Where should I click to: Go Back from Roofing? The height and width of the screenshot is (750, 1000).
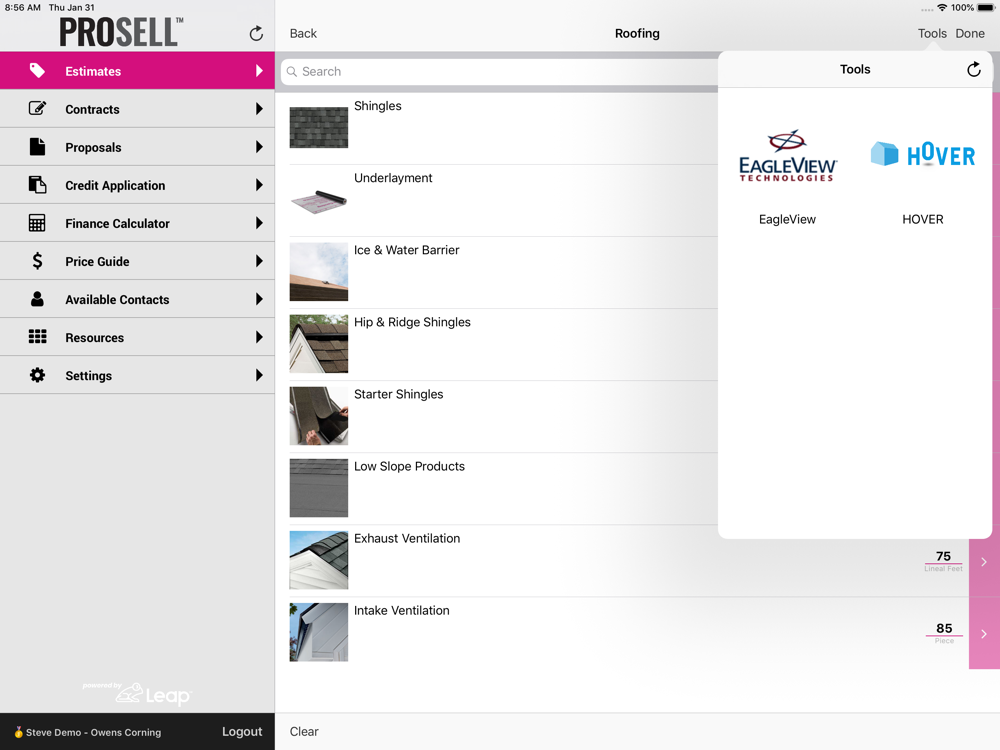pyautogui.click(x=303, y=33)
